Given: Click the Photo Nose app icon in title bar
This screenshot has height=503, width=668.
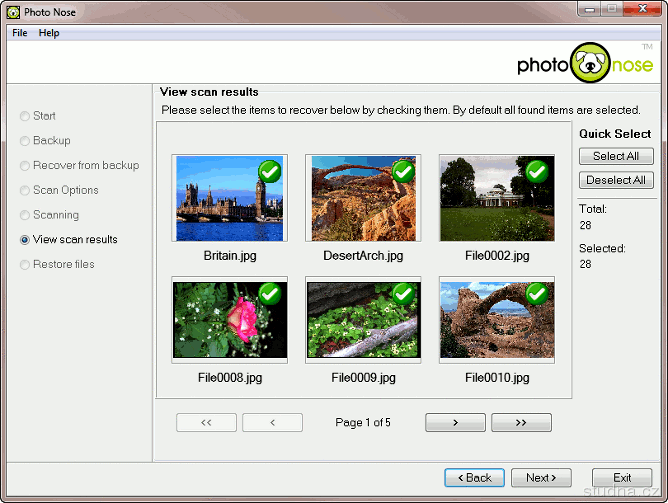Looking at the screenshot, I should point(13,12).
